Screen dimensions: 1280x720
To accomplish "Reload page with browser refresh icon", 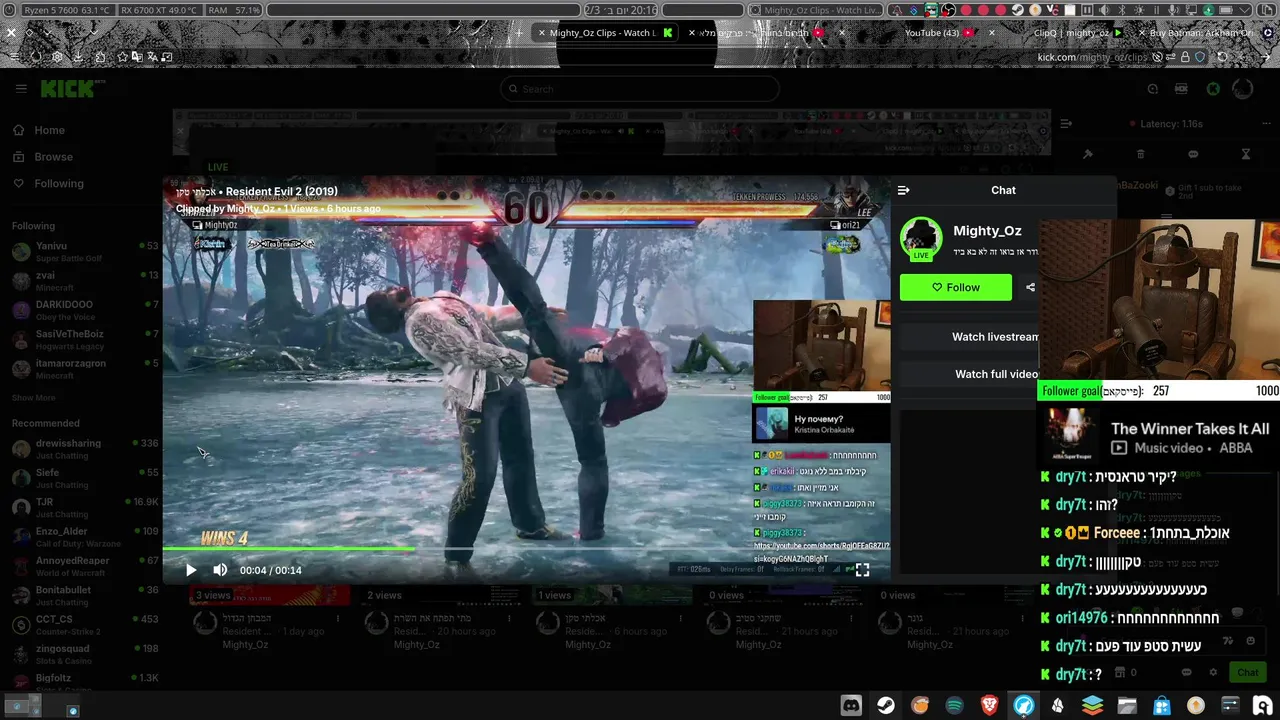I will coord(1222,57).
